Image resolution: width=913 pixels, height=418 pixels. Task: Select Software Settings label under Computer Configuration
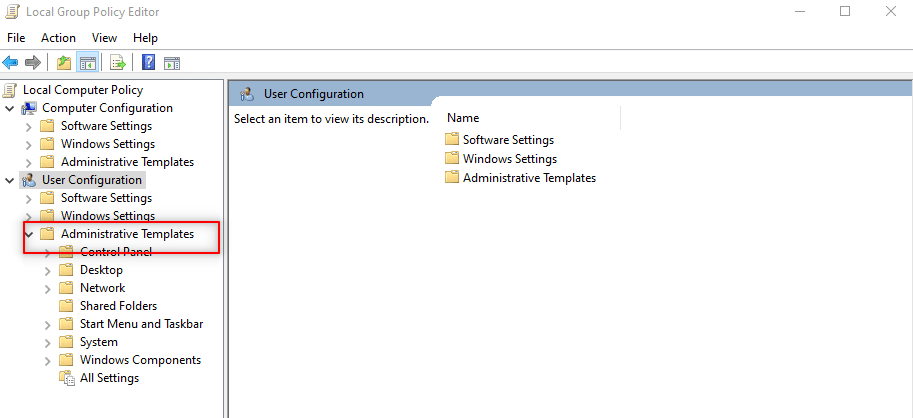point(106,126)
